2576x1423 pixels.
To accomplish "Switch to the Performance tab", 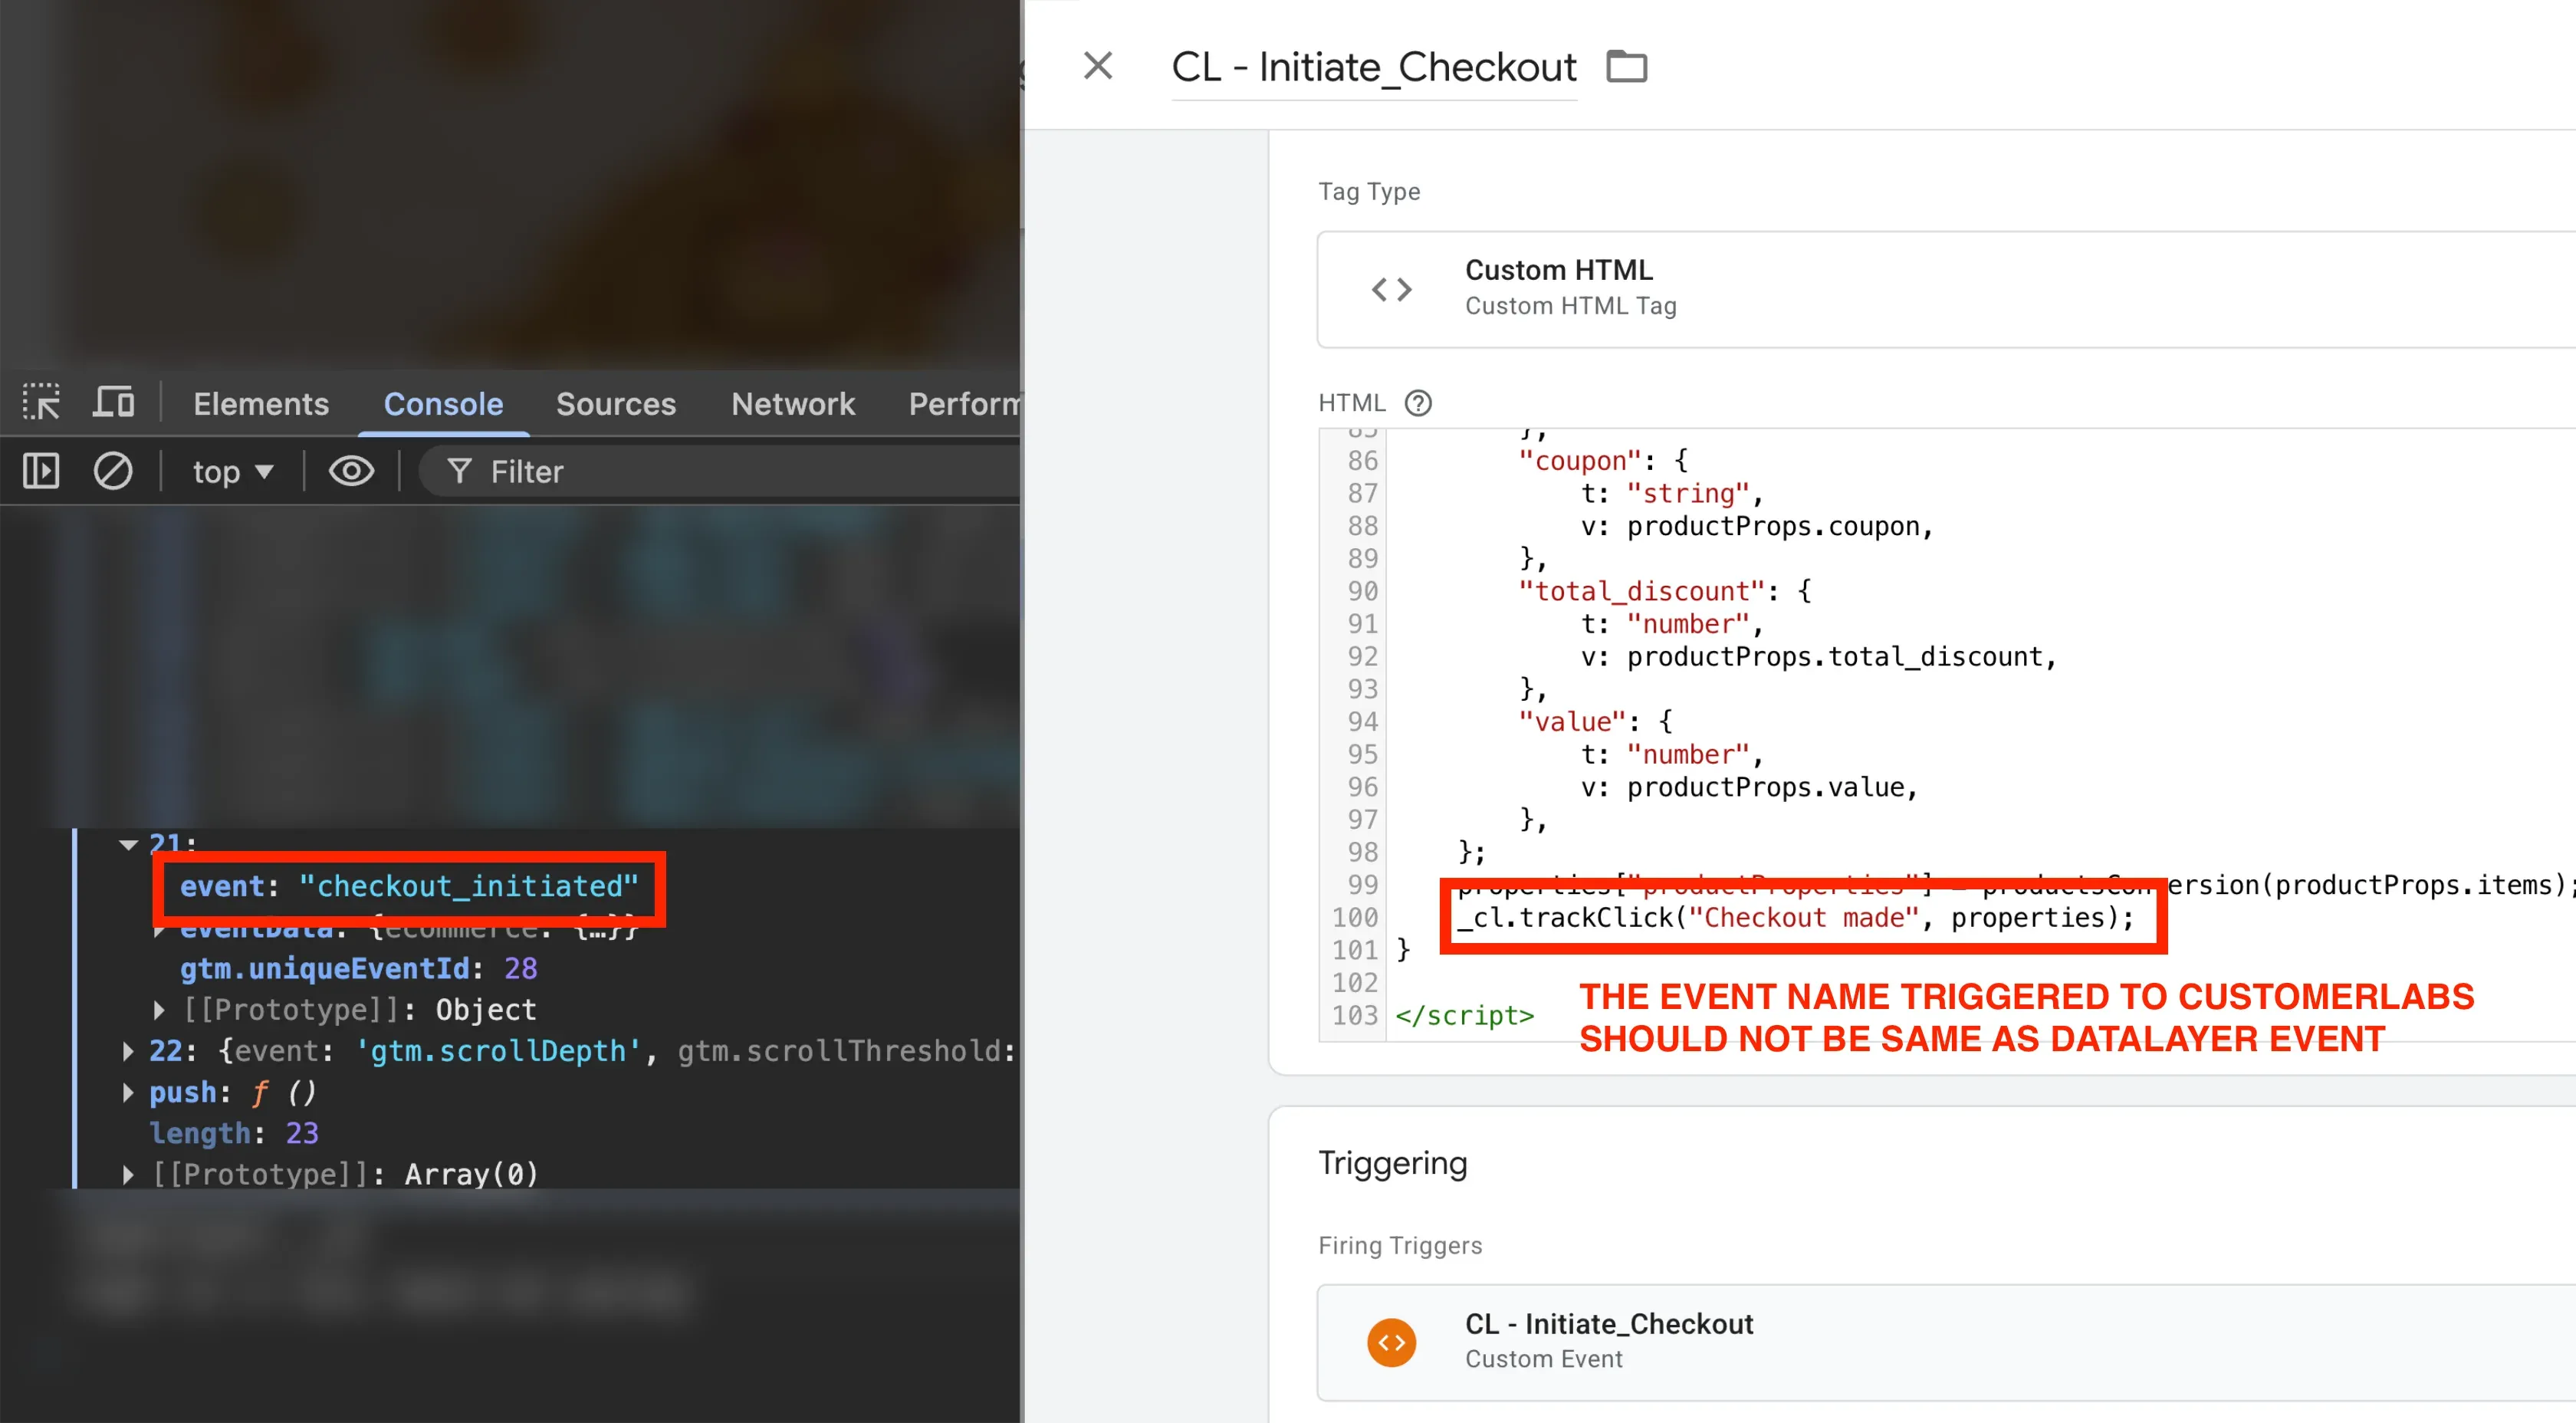I will click(964, 404).
